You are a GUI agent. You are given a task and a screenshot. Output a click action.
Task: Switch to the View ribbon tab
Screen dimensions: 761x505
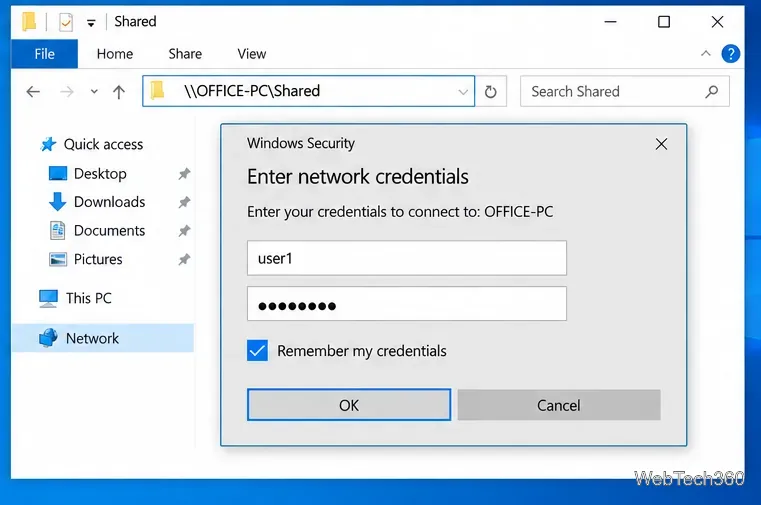(x=251, y=54)
